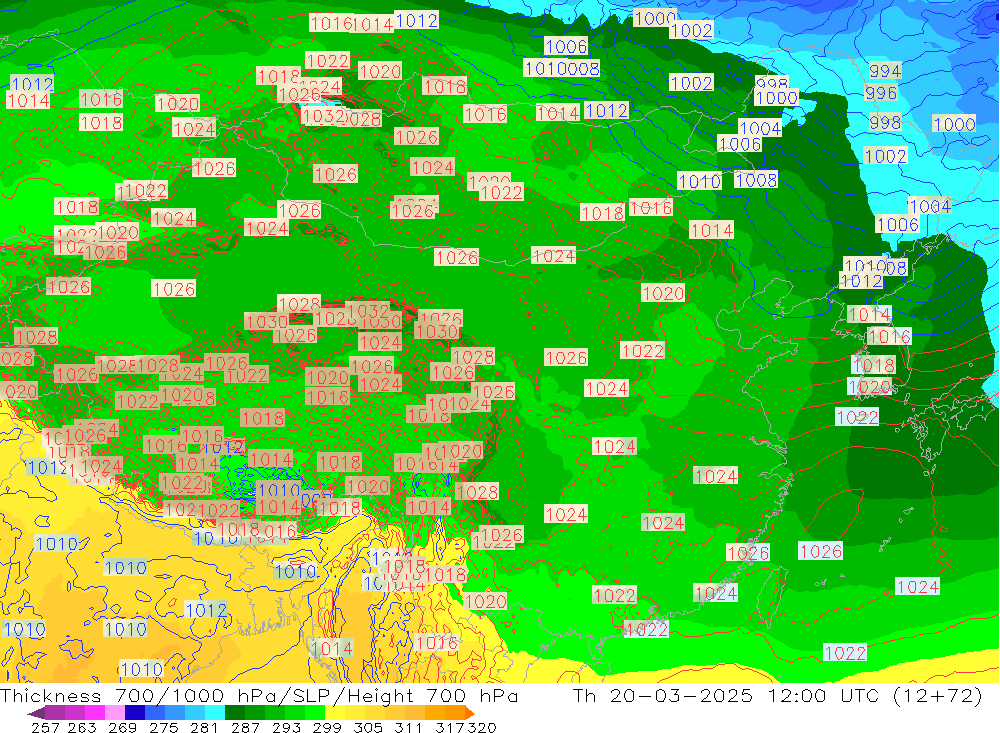Image resolution: width=1000 pixels, height=733 pixels.
Task: Click the legend value 257
Action: 45,727
